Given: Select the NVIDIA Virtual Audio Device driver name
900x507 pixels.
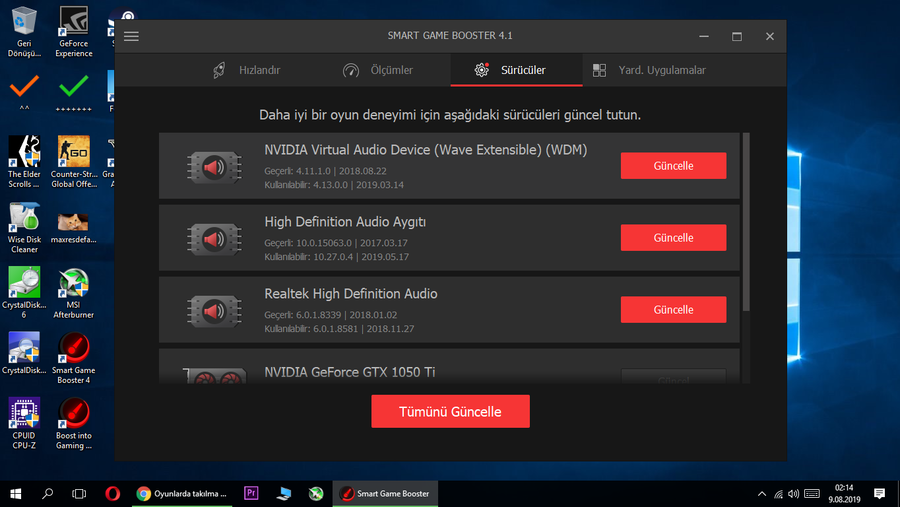Looking at the screenshot, I should 425,150.
